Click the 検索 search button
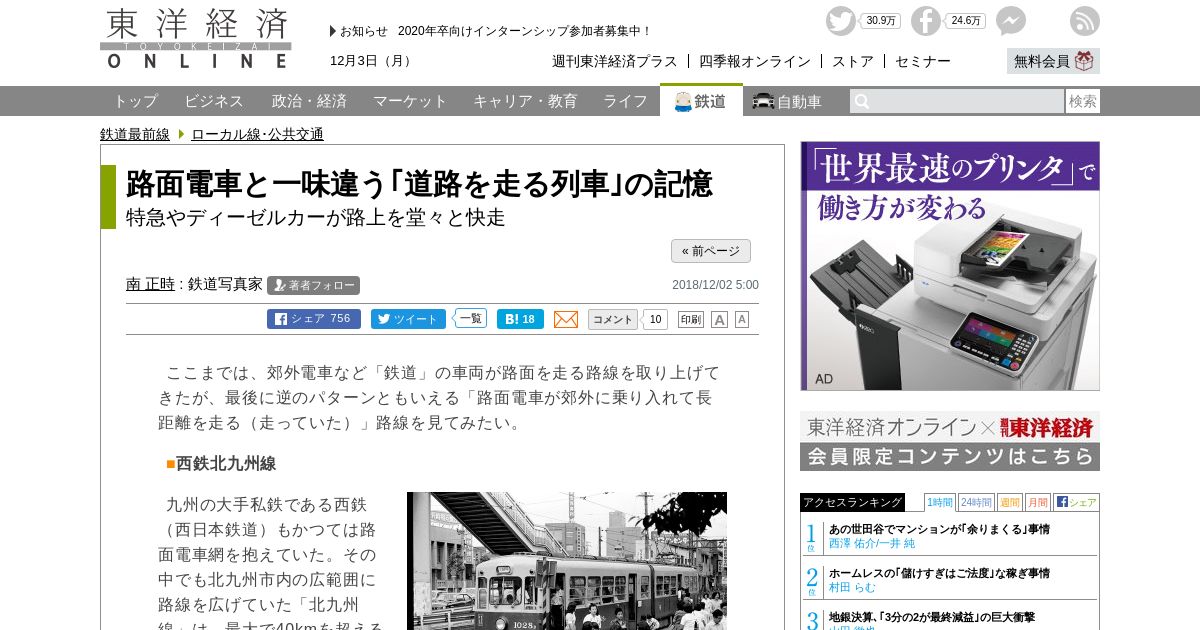The width and height of the screenshot is (1200, 630). pos(1083,101)
